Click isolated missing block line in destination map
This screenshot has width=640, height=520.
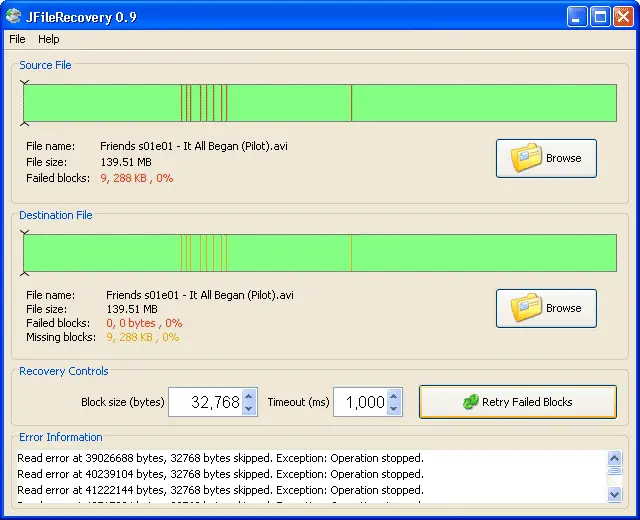point(351,253)
